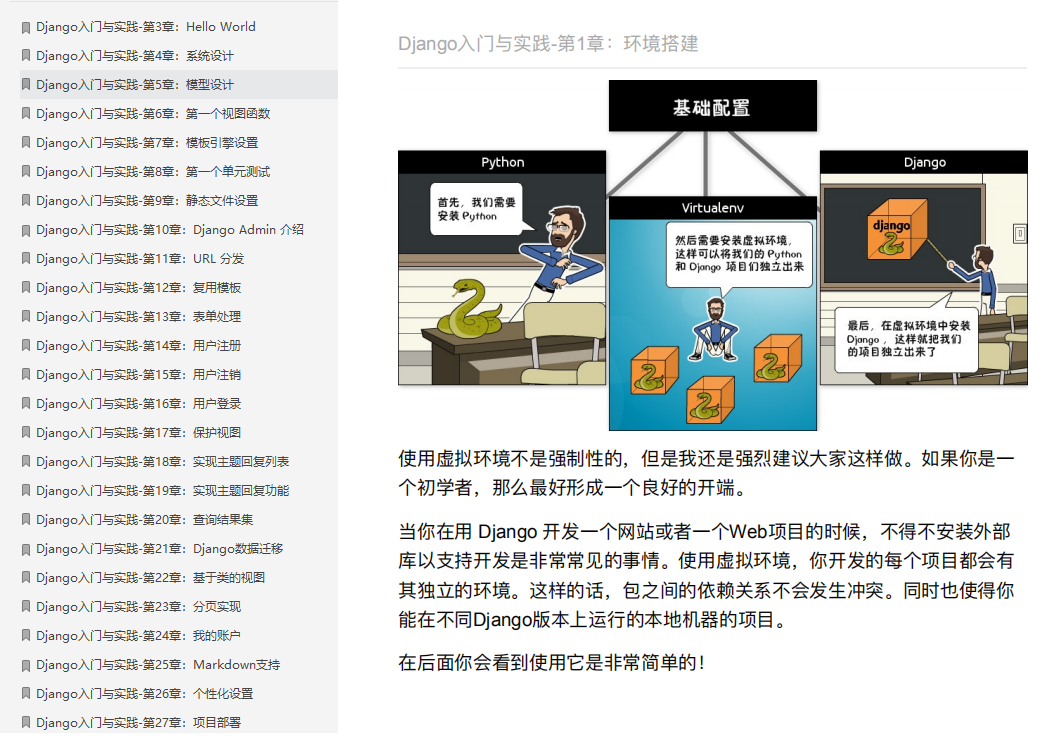
Task: Open bookmark 第12章: 复用模板
Action: coord(138,288)
